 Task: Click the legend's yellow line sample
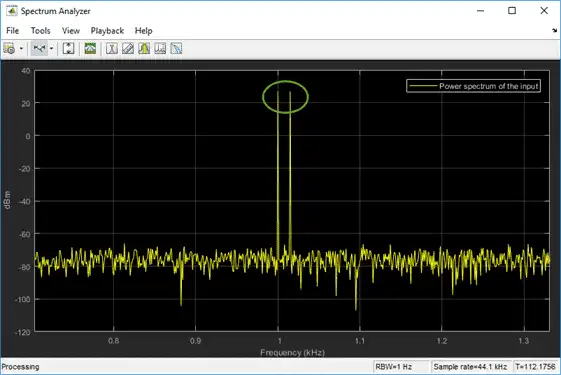click(x=423, y=86)
